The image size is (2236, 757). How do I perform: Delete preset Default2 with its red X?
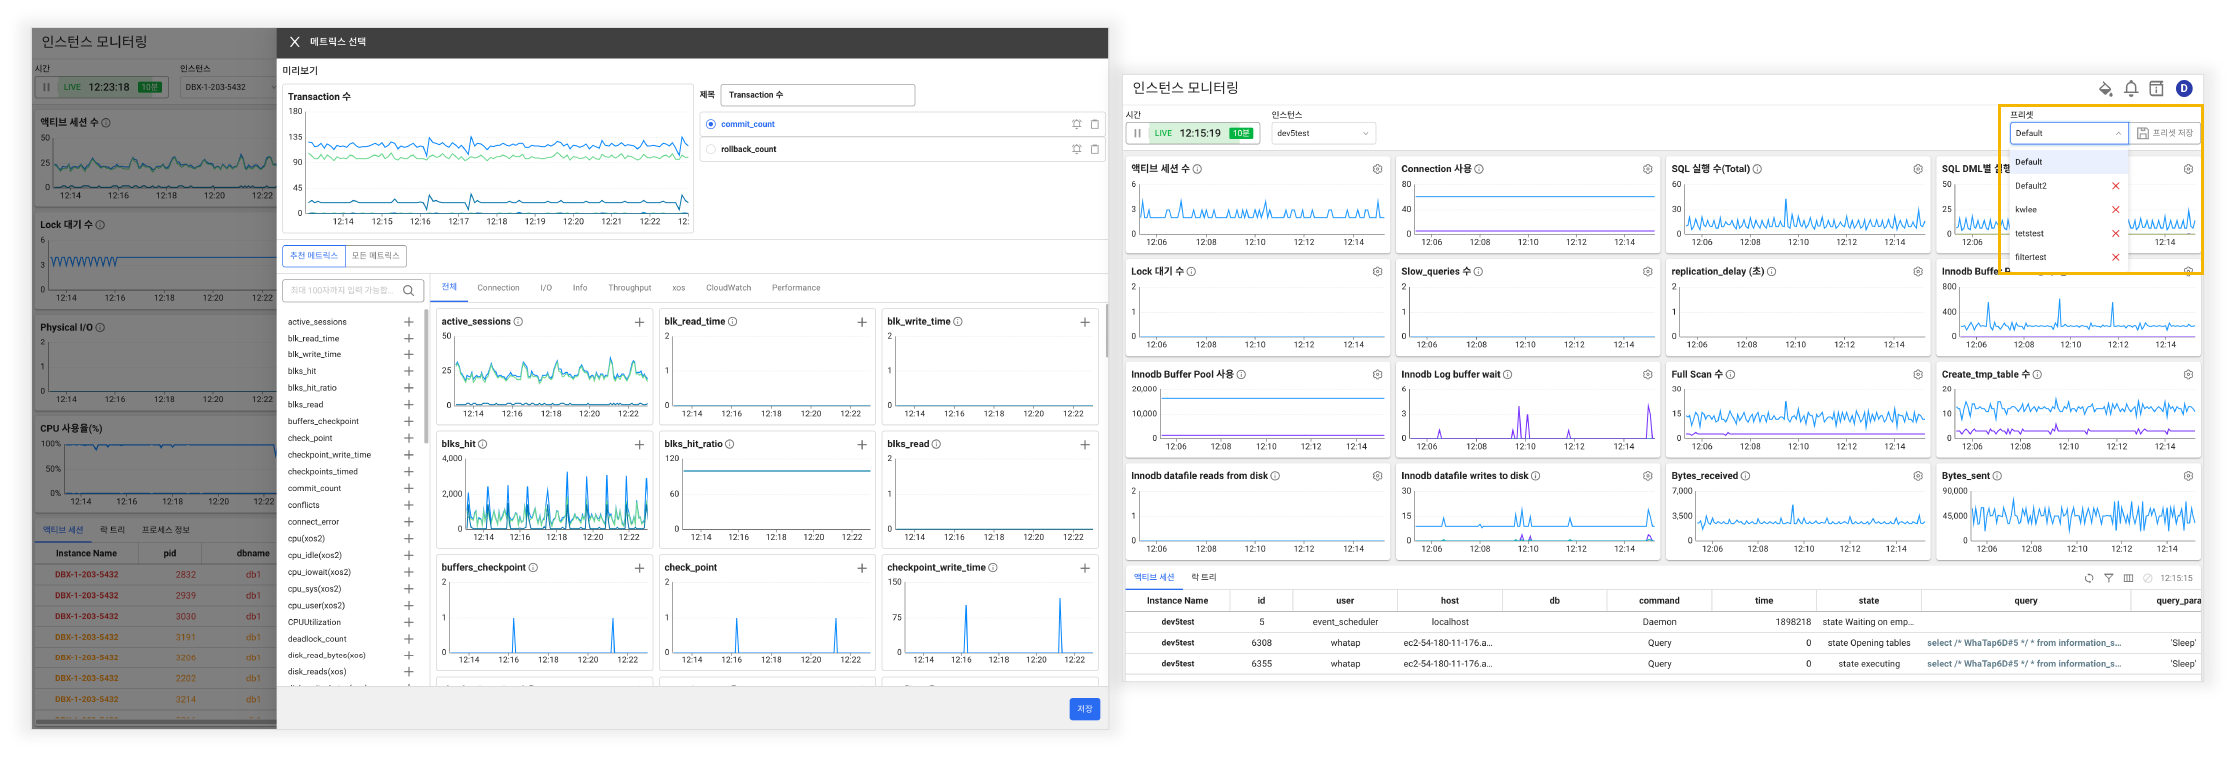pos(2115,186)
